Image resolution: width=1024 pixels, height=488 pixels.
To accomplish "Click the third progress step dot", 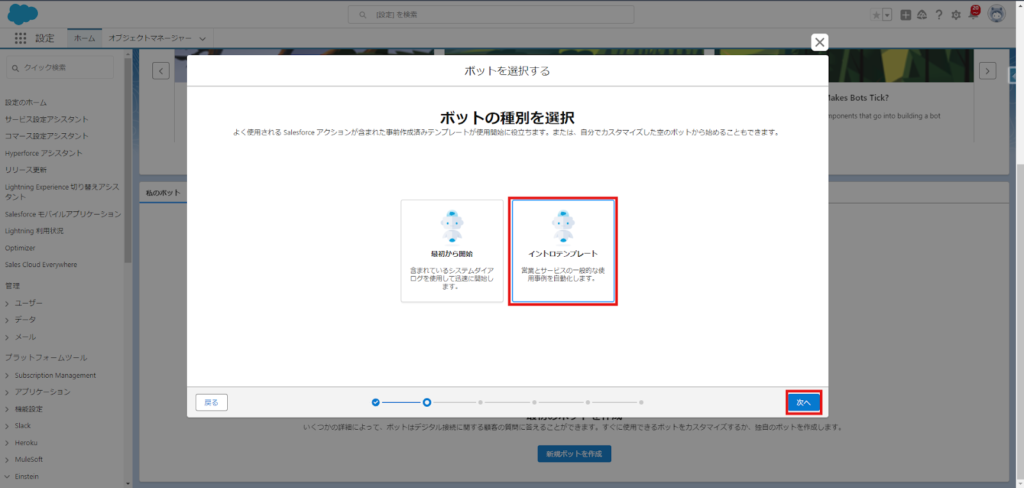I will pyautogui.click(x=480, y=402).
